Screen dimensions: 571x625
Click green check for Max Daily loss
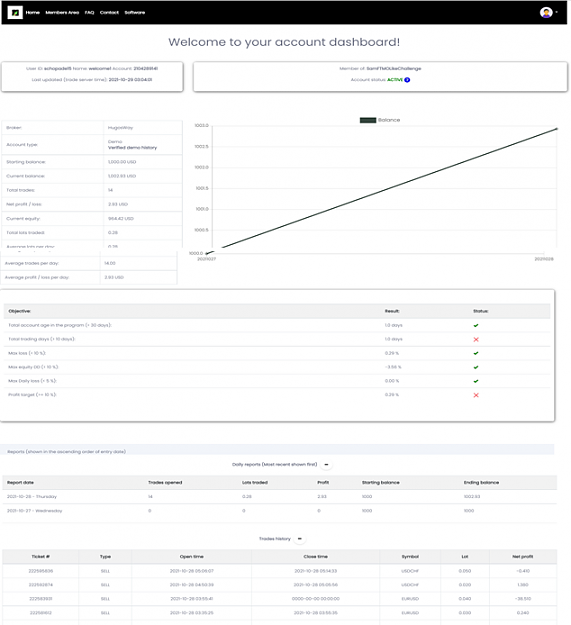point(476,381)
